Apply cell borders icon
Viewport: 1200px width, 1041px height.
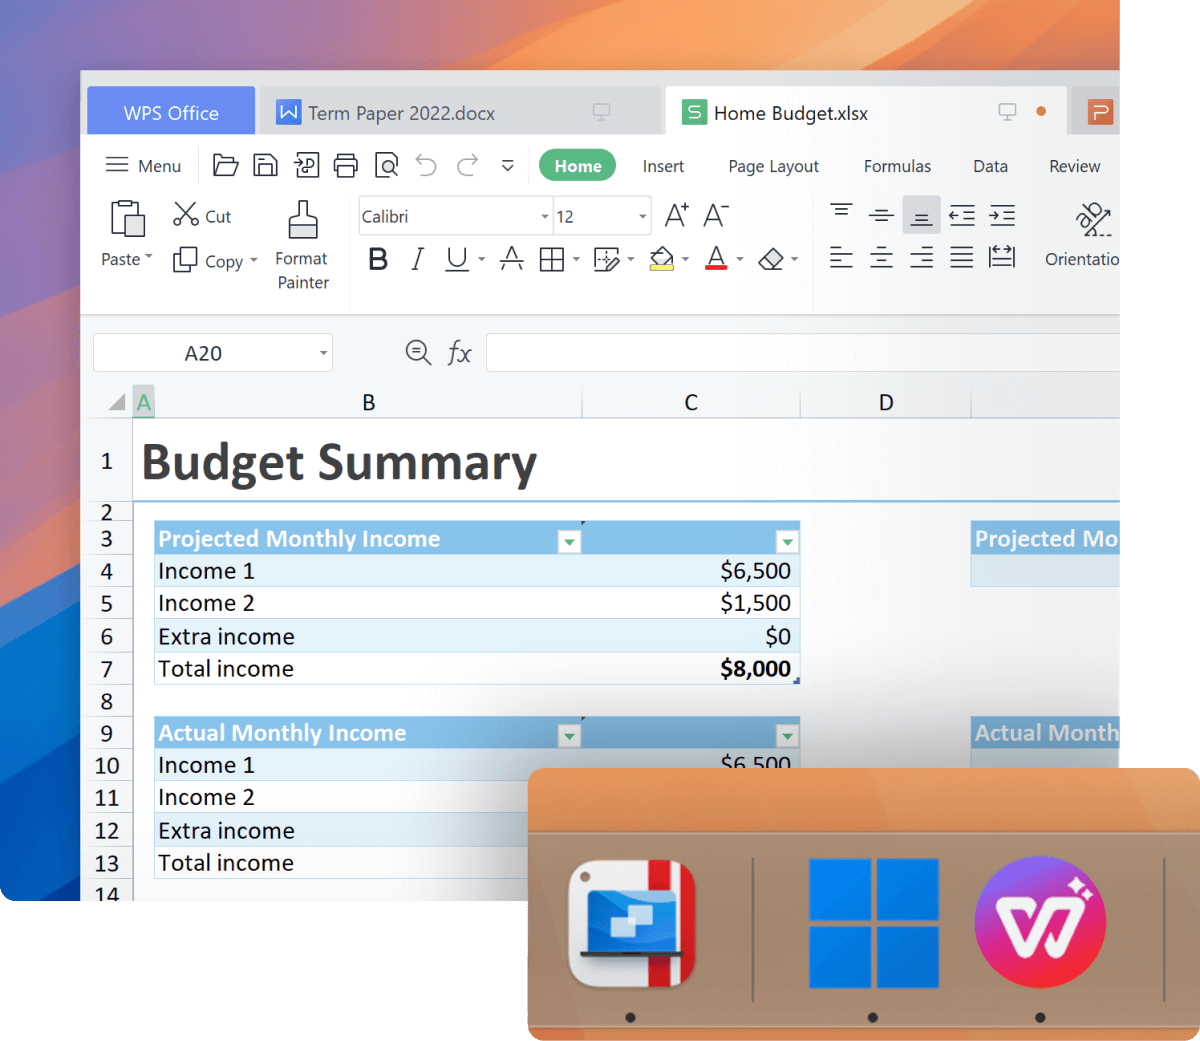click(551, 260)
